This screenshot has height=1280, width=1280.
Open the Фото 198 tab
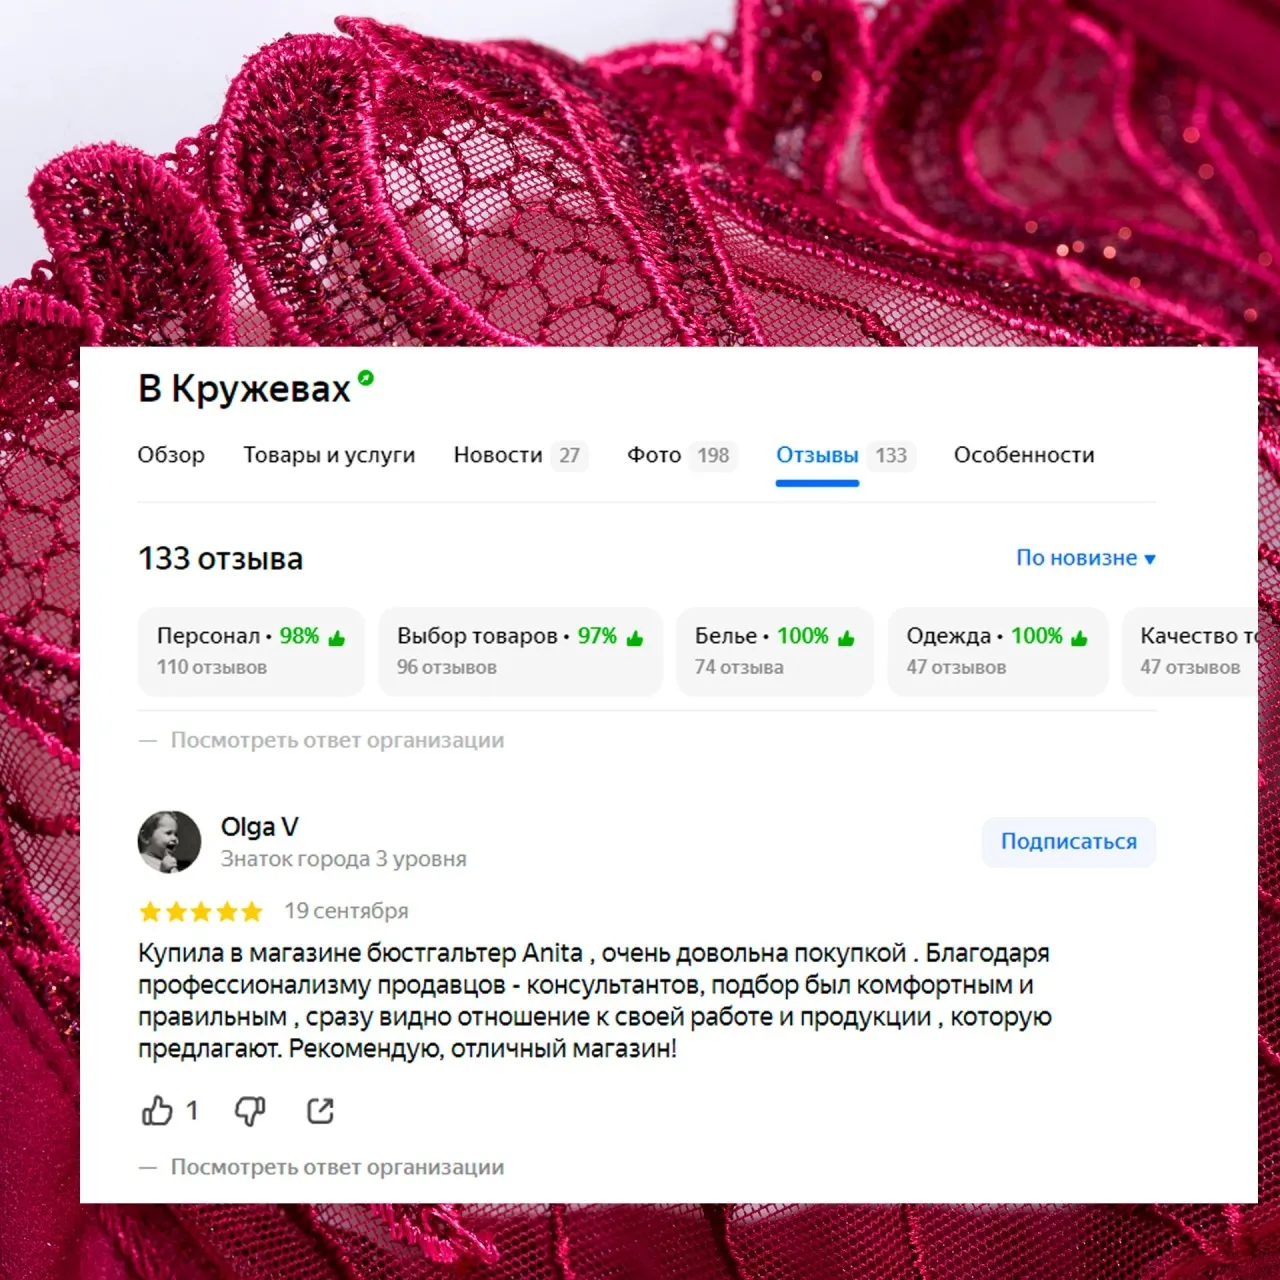point(682,455)
